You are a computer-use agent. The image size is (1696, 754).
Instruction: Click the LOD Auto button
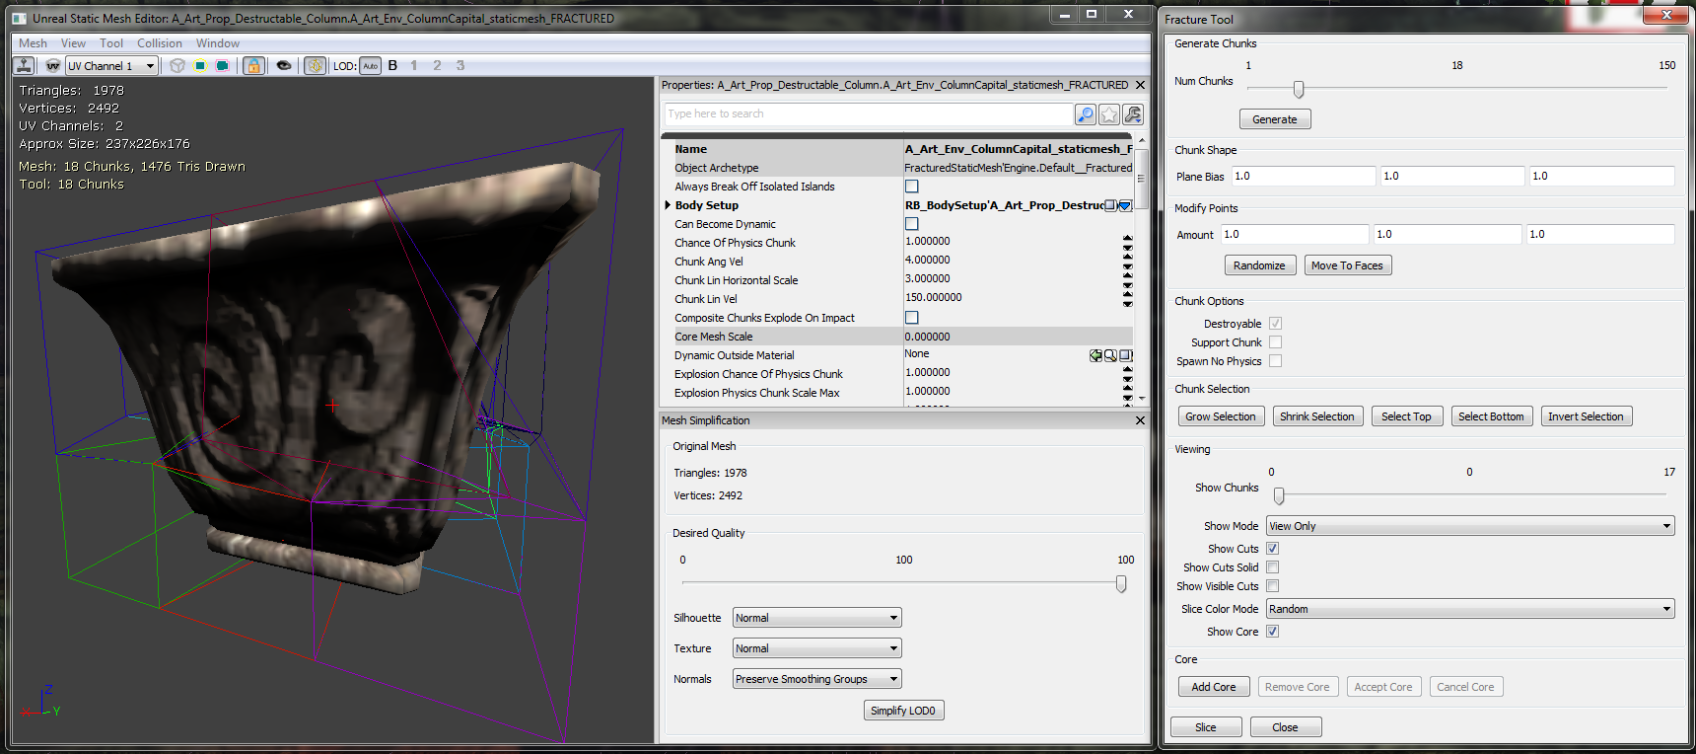point(370,66)
